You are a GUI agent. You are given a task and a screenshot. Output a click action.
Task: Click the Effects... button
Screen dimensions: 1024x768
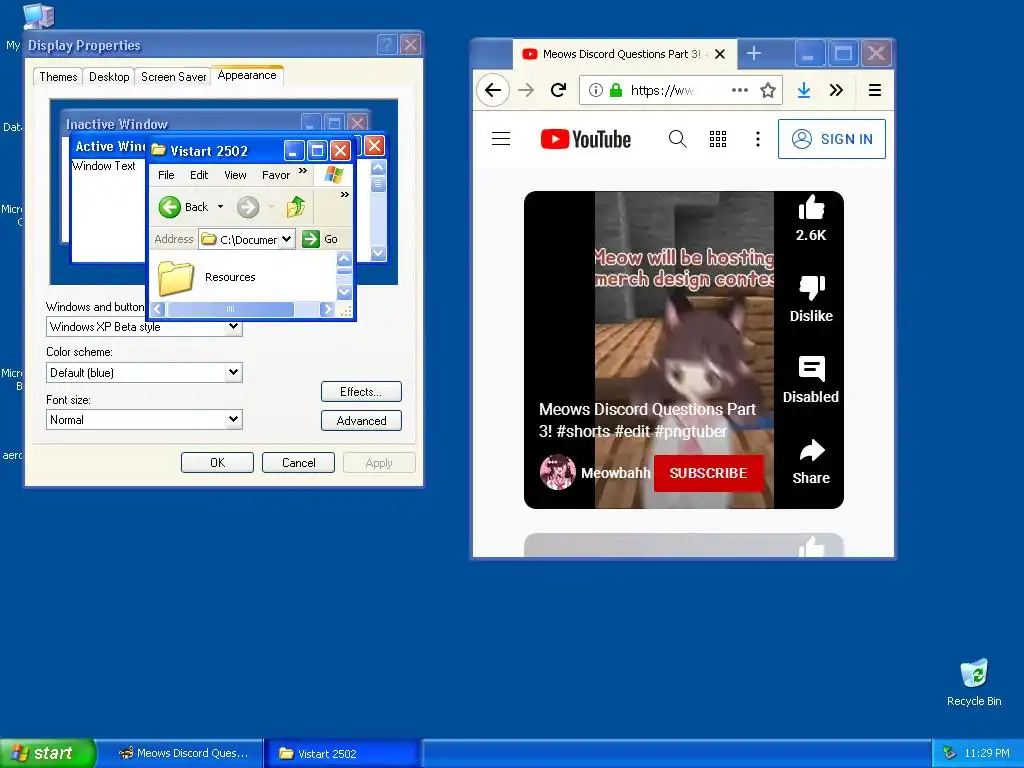(361, 392)
